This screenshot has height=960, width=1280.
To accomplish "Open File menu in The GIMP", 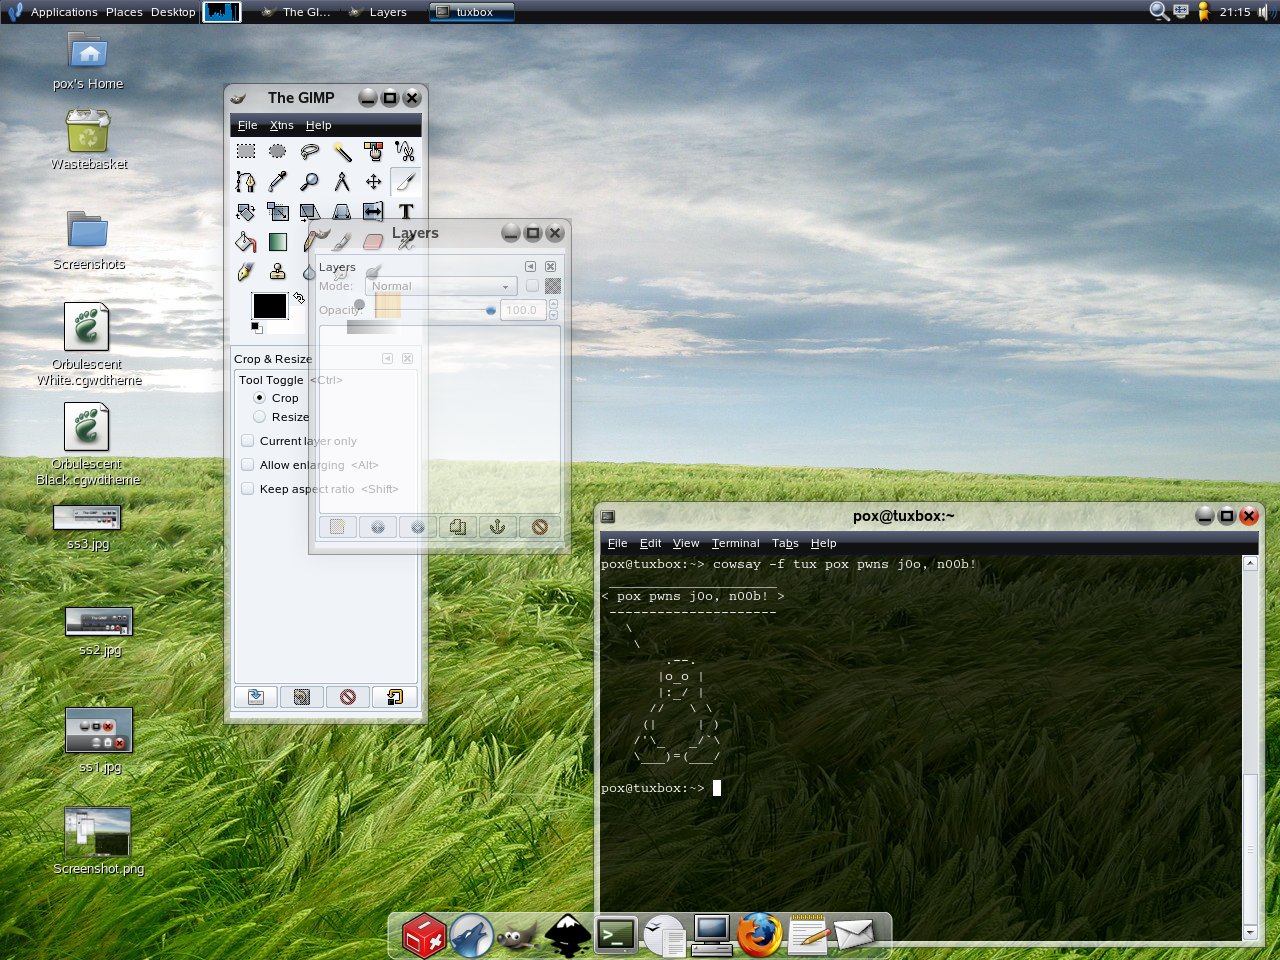I will [x=247, y=125].
